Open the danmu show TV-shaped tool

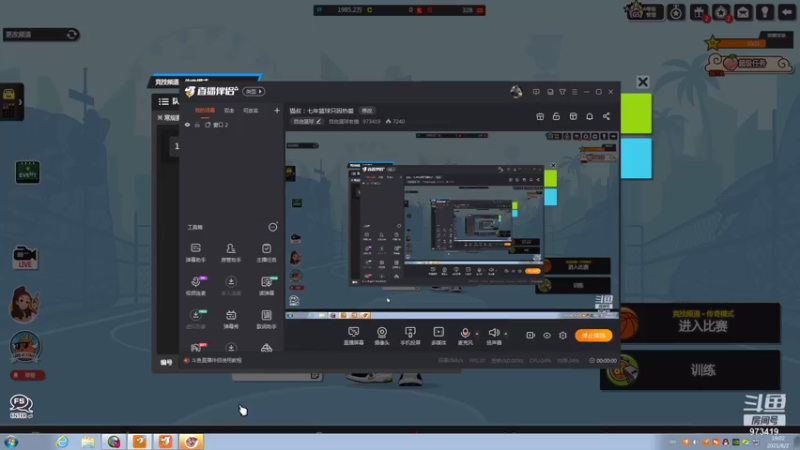(231, 319)
